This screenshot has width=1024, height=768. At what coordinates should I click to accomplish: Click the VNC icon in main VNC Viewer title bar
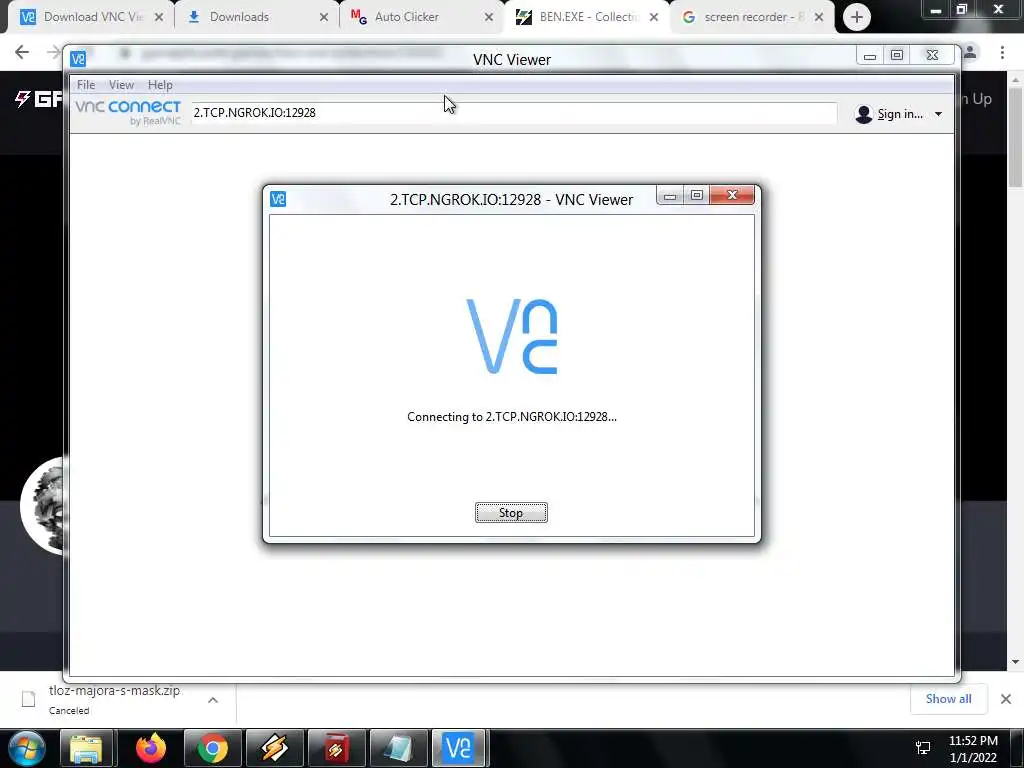coord(78,59)
